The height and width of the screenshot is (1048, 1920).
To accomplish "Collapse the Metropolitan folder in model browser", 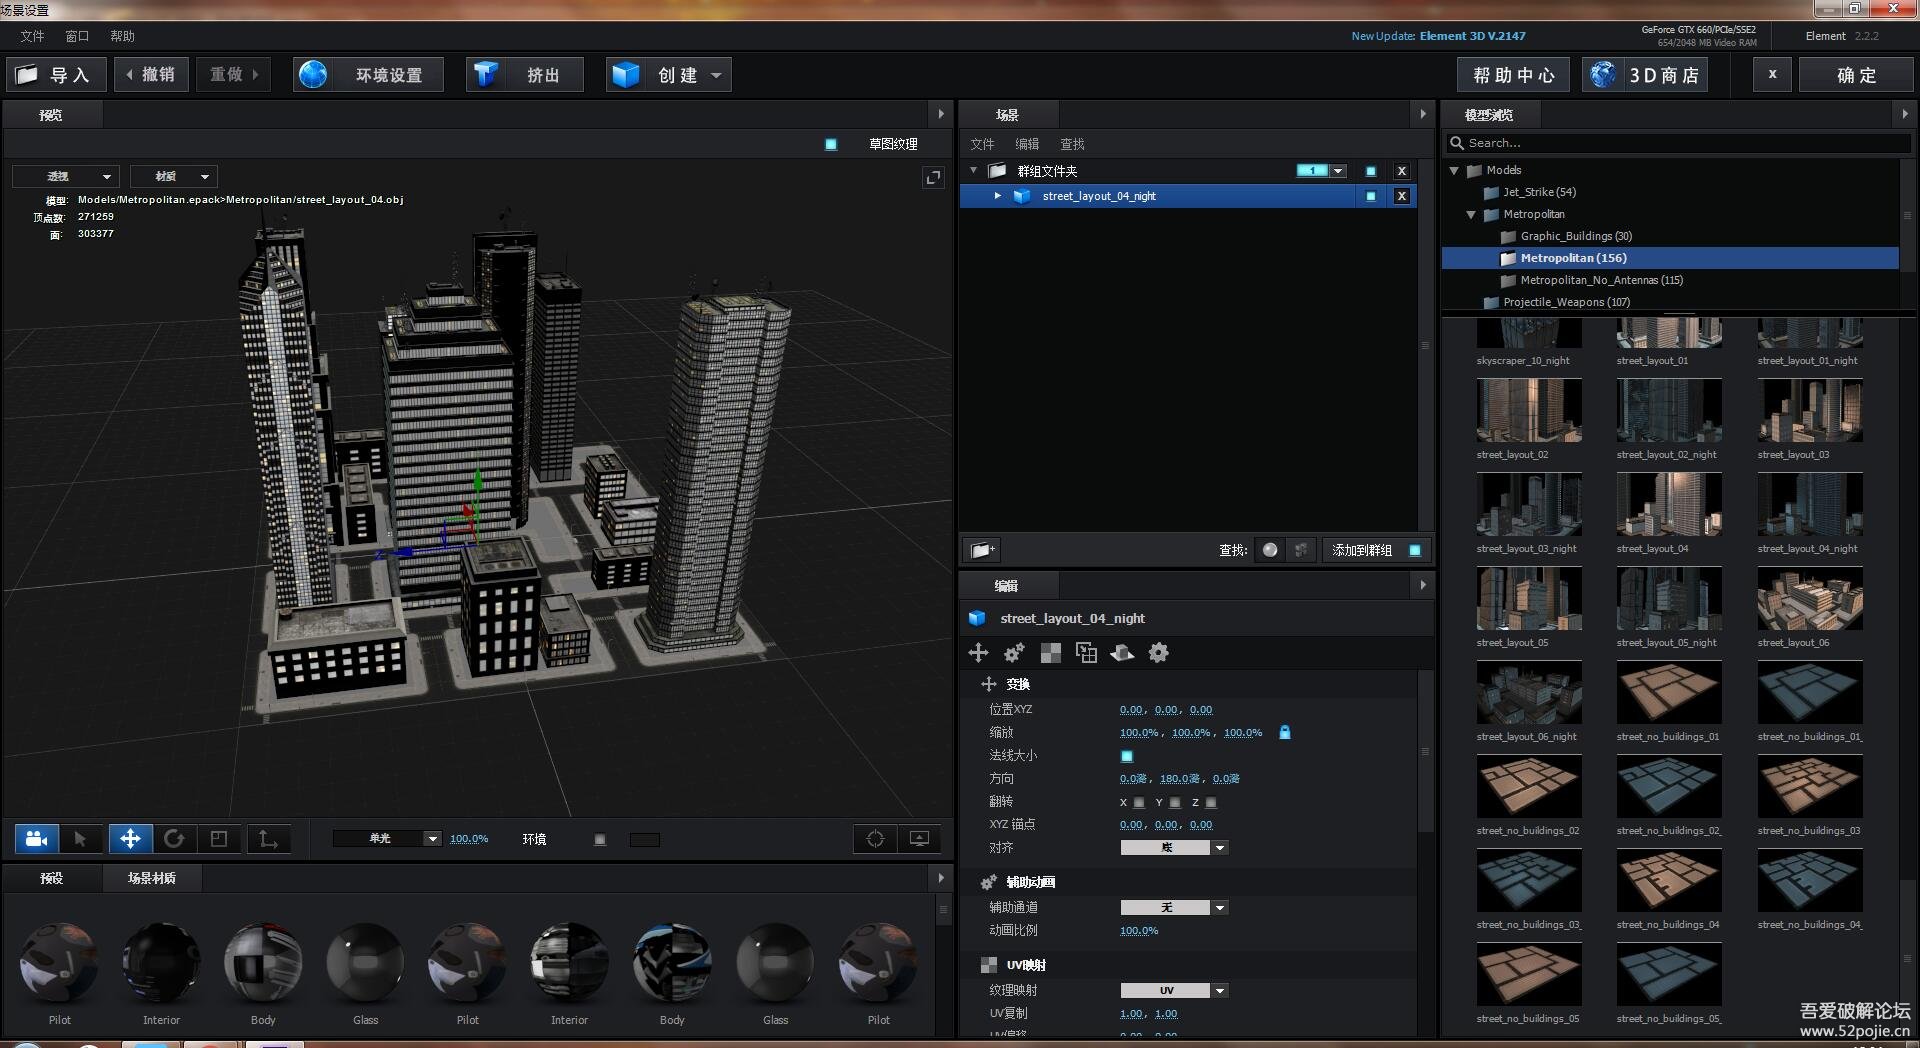I will (1470, 214).
